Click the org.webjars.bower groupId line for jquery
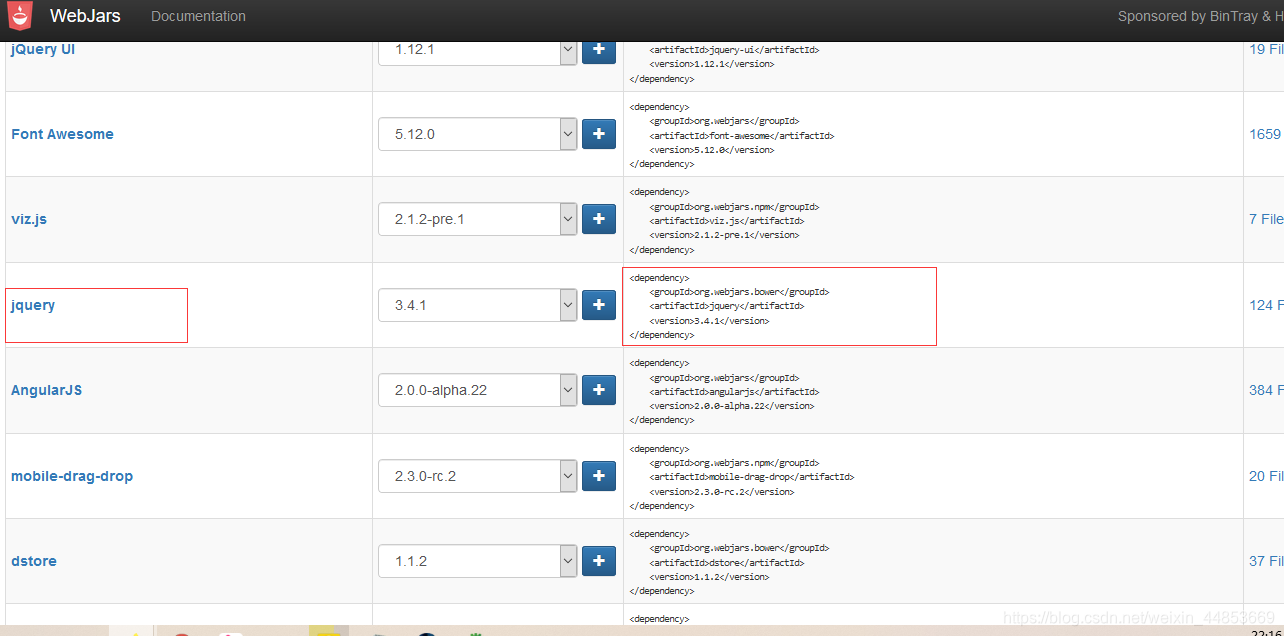The image size is (1284, 636). coord(739,292)
